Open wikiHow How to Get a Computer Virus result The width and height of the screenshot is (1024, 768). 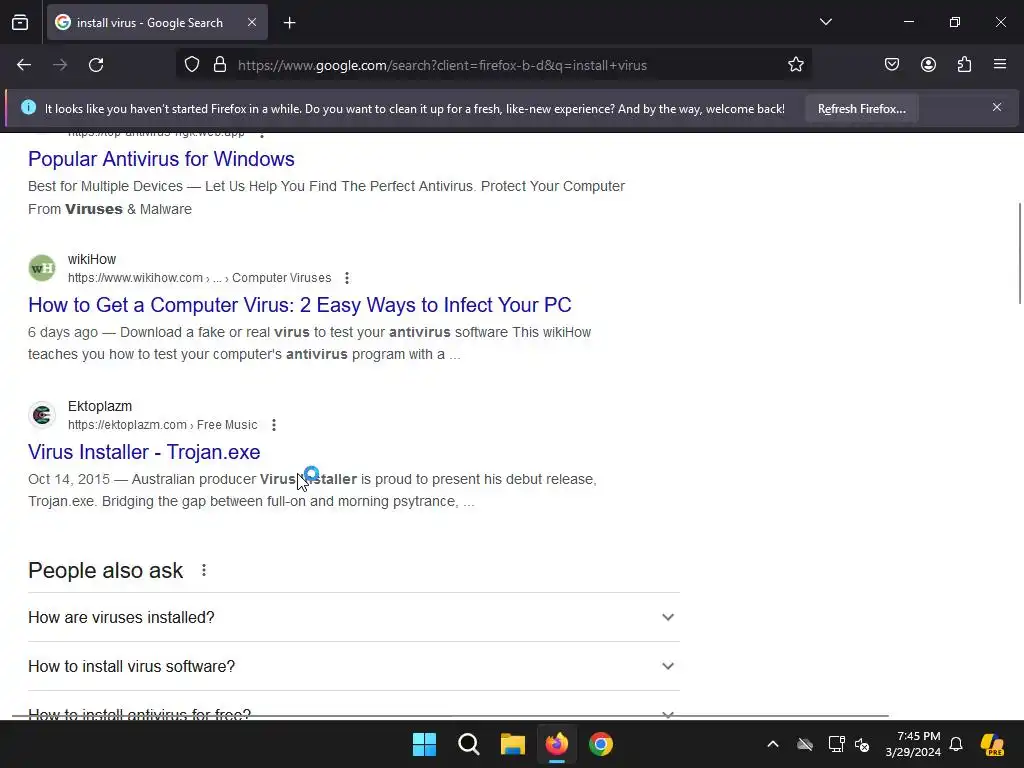(x=300, y=305)
